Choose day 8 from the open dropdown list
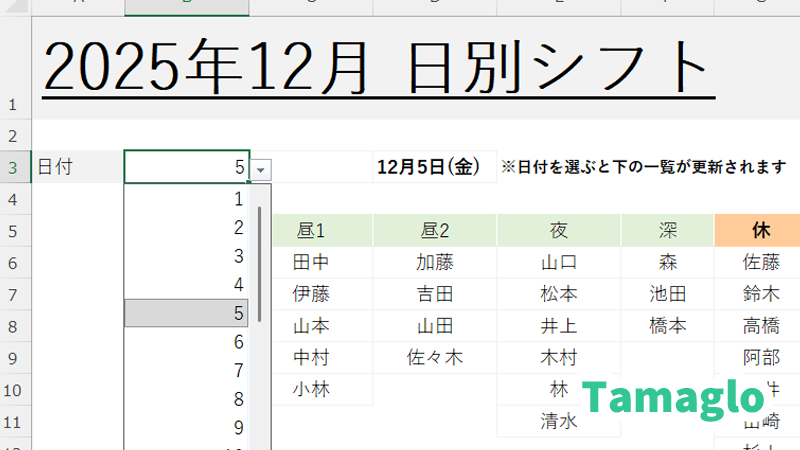The image size is (800, 450). click(238, 399)
